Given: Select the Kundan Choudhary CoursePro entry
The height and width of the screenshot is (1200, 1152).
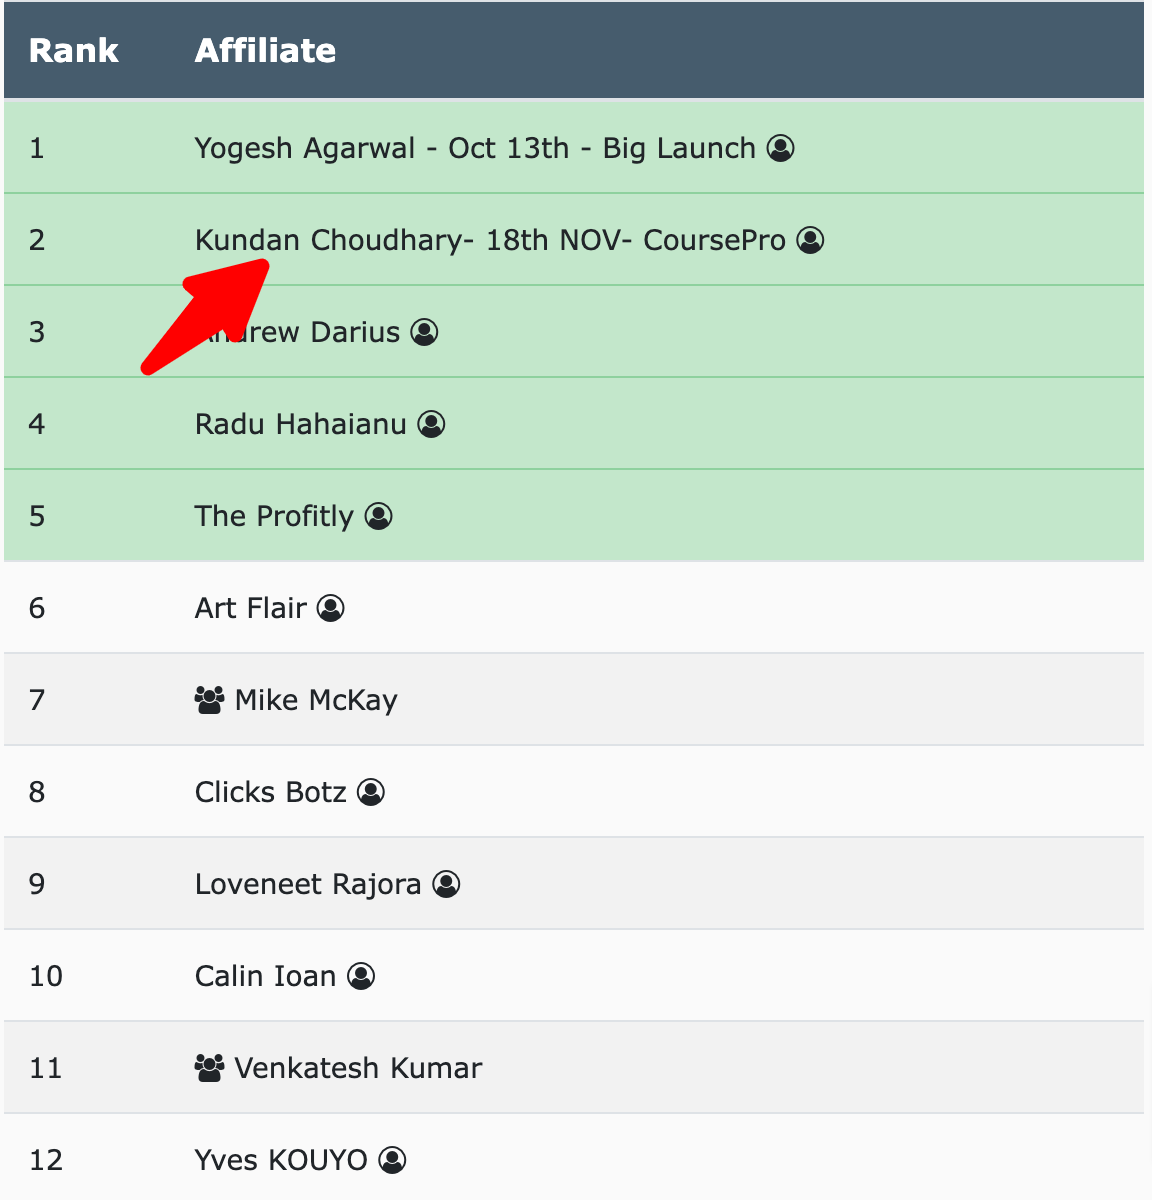Looking at the screenshot, I should click(490, 240).
